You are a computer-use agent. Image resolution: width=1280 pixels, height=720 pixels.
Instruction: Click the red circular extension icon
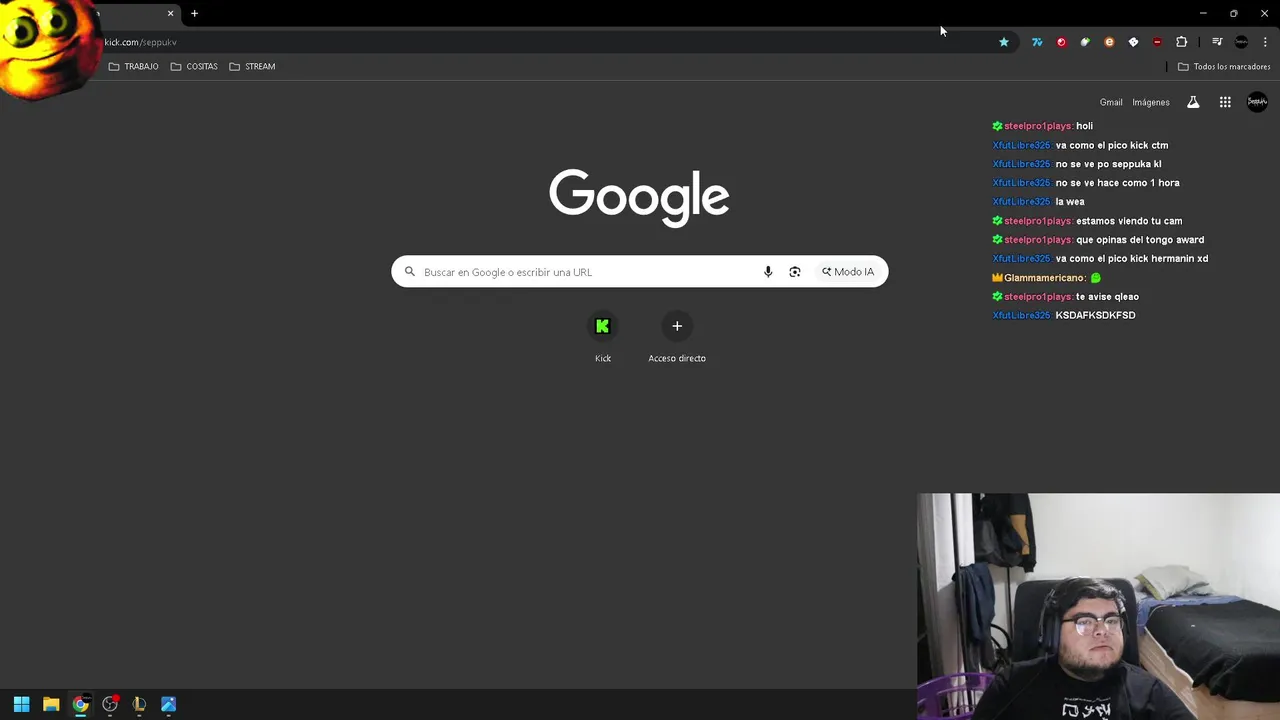(1061, 42)
